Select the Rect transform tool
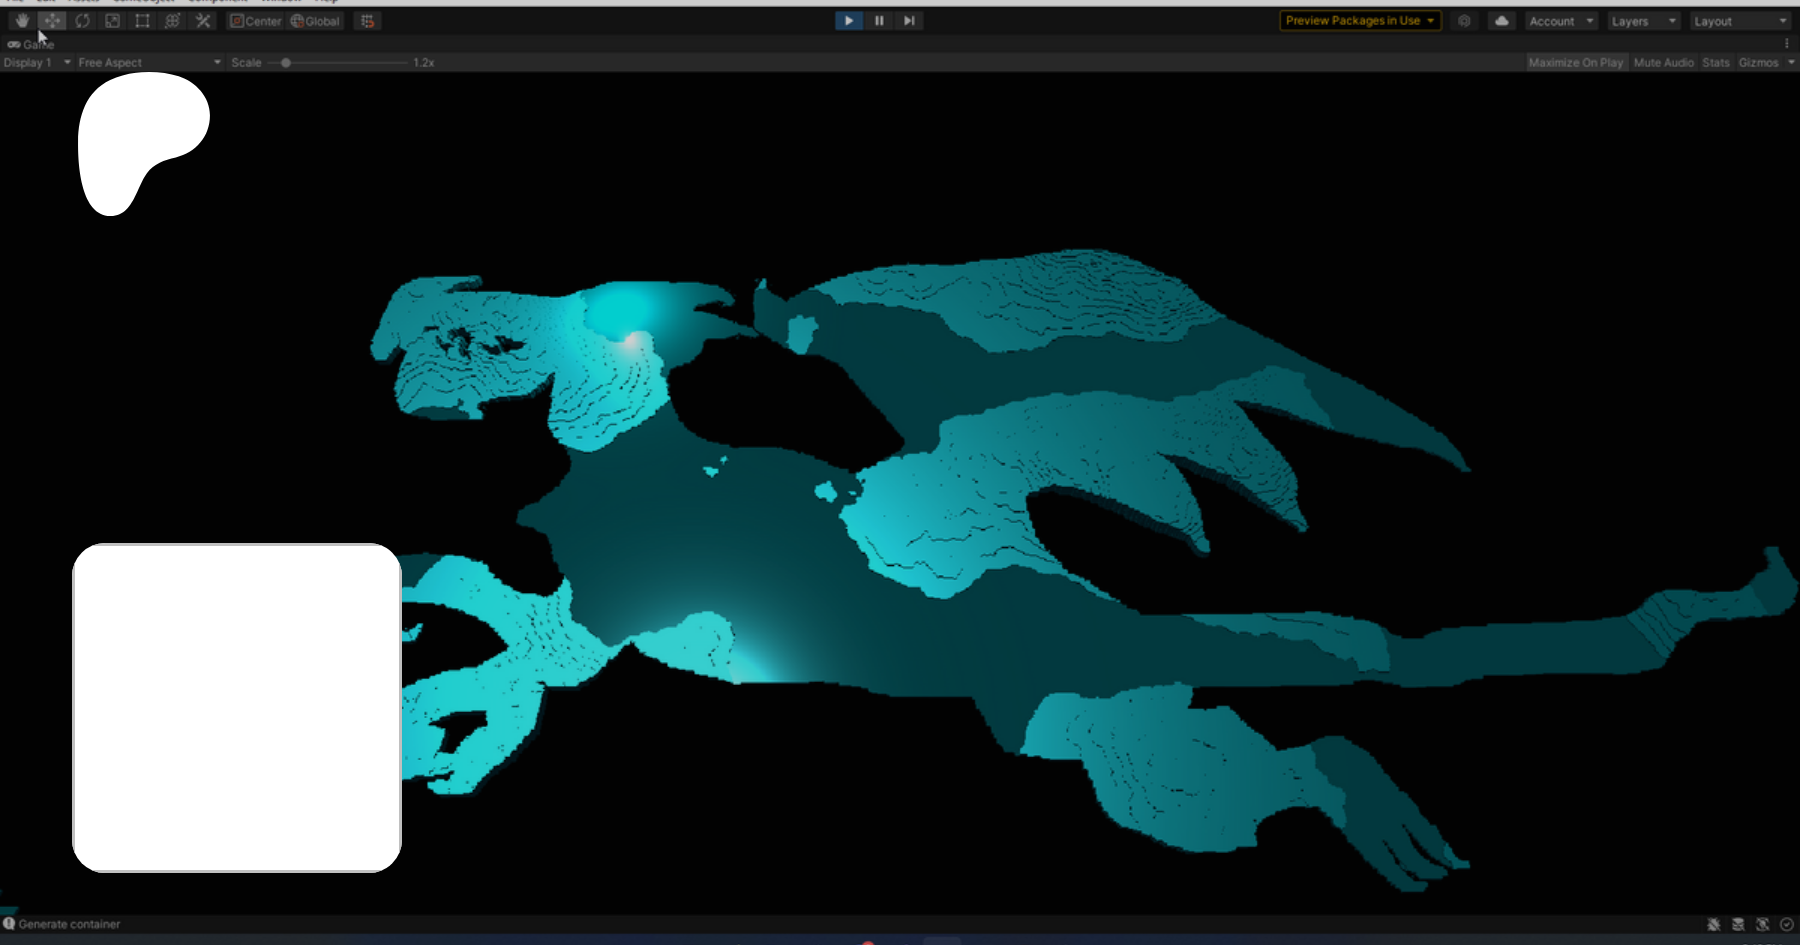The image size is (1800, 945). point(142,21)
